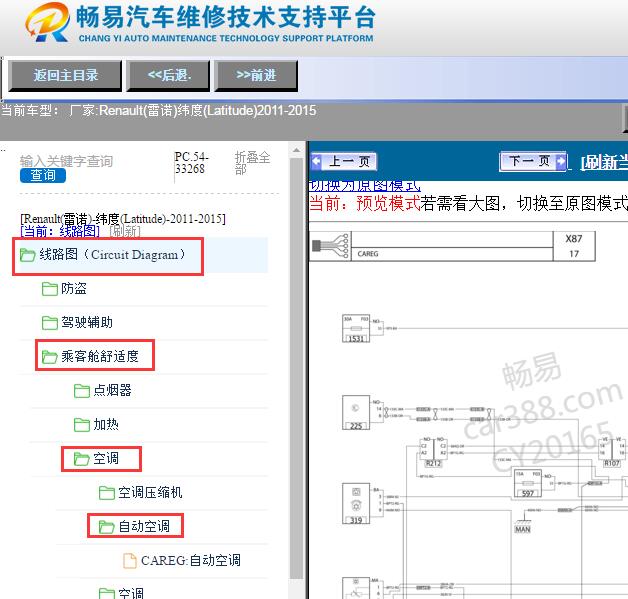Click the 当前：线路图 link
The height and width of the screenshot is (599, 628).
60,231
